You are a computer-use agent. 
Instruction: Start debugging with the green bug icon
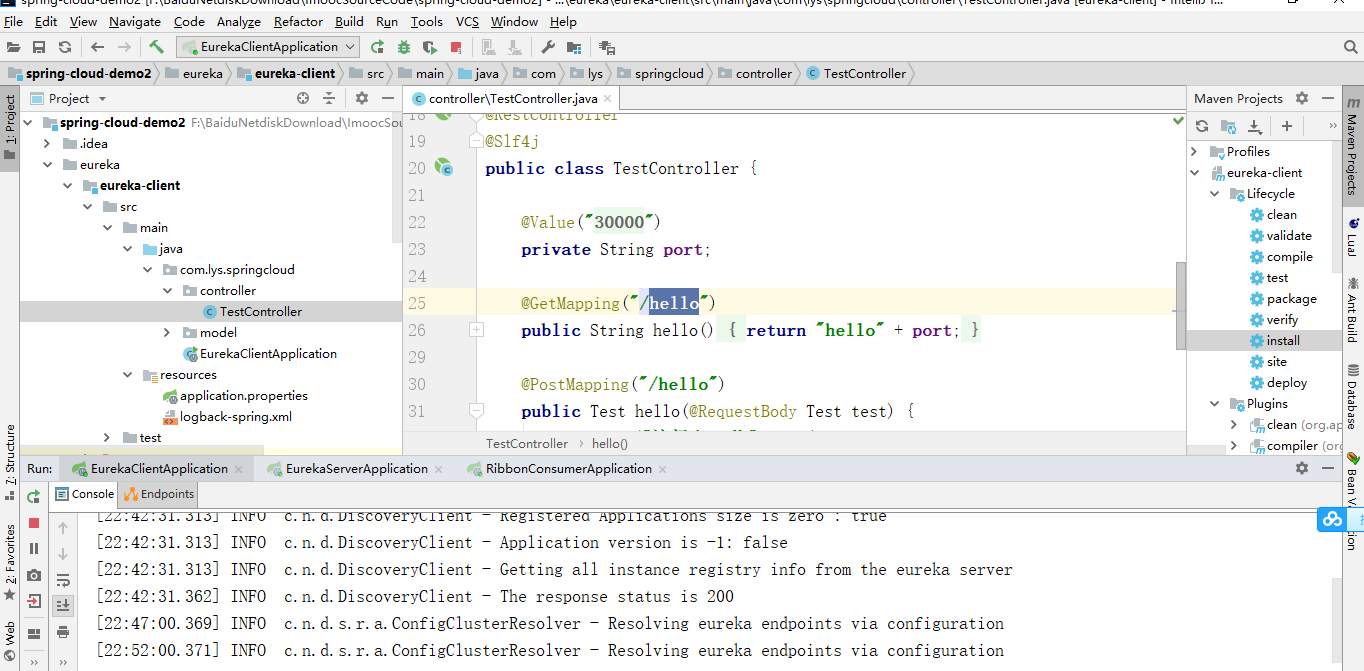404,47
